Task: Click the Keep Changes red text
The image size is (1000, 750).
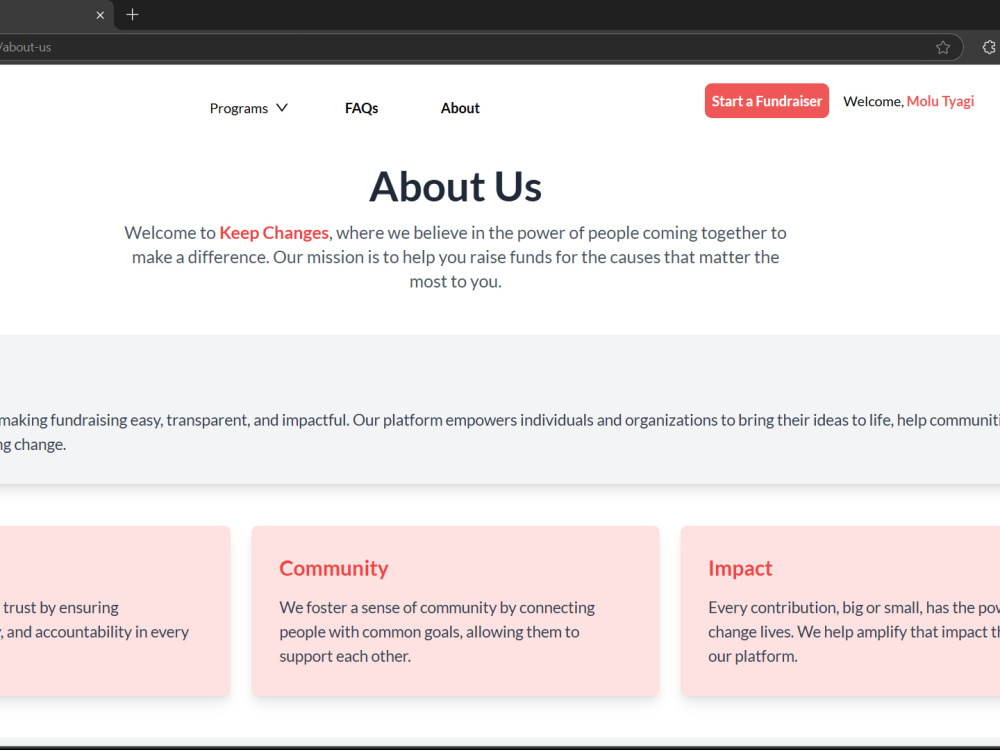Action: [274, 233]
